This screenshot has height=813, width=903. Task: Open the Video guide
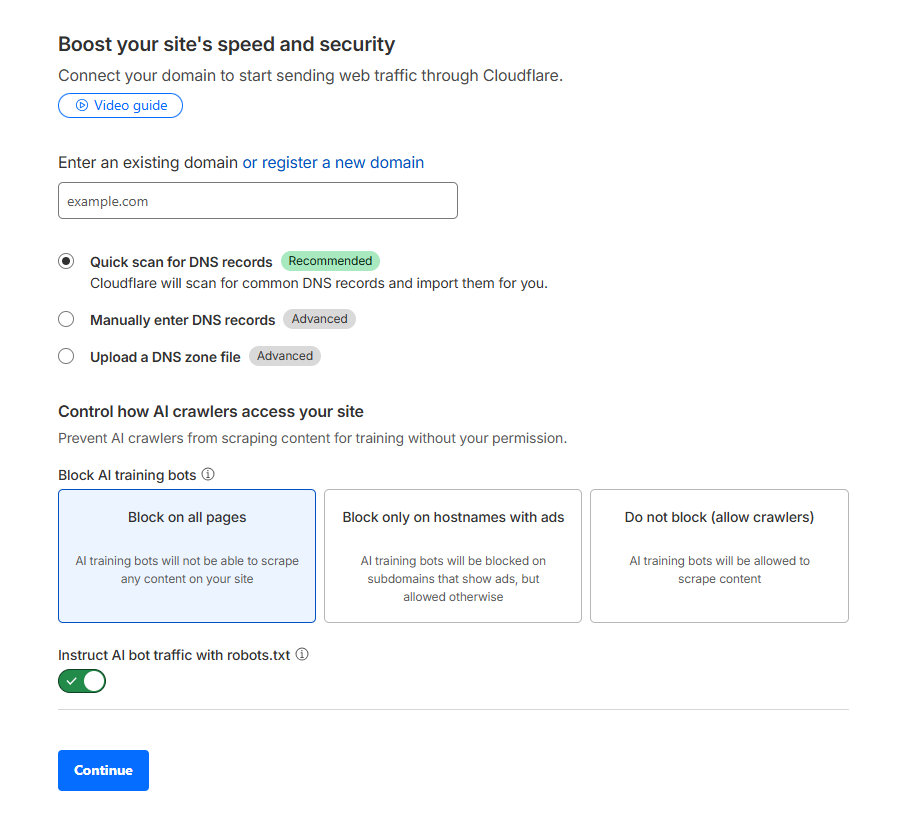tap(120, 105)
